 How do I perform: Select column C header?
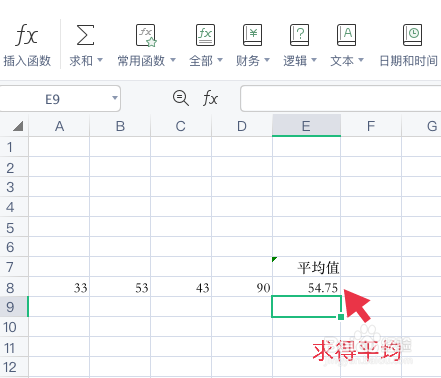click(181, 126)
